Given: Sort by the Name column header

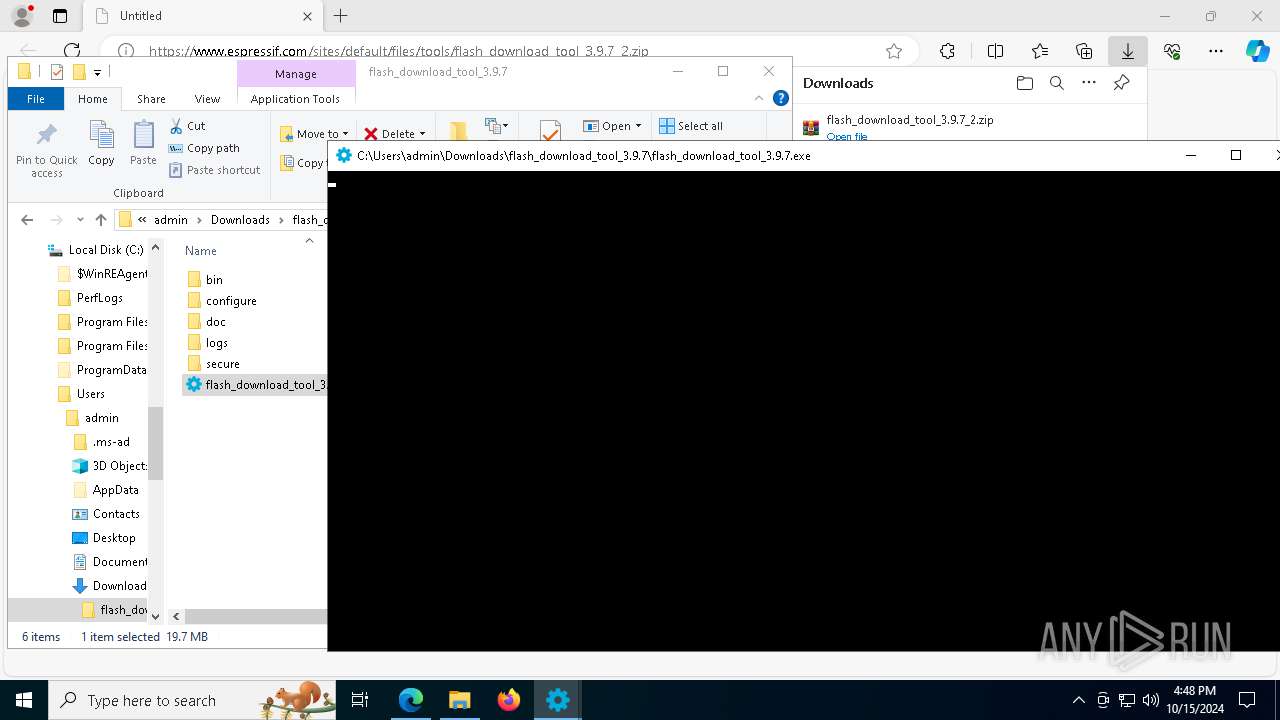Looking at the screenshot, I should click(x=201, y=251).
